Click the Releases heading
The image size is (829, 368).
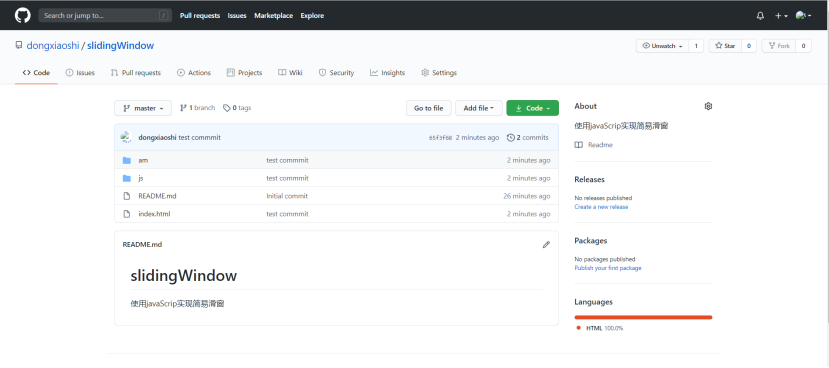pyautogui.click(x=589, y=180)
